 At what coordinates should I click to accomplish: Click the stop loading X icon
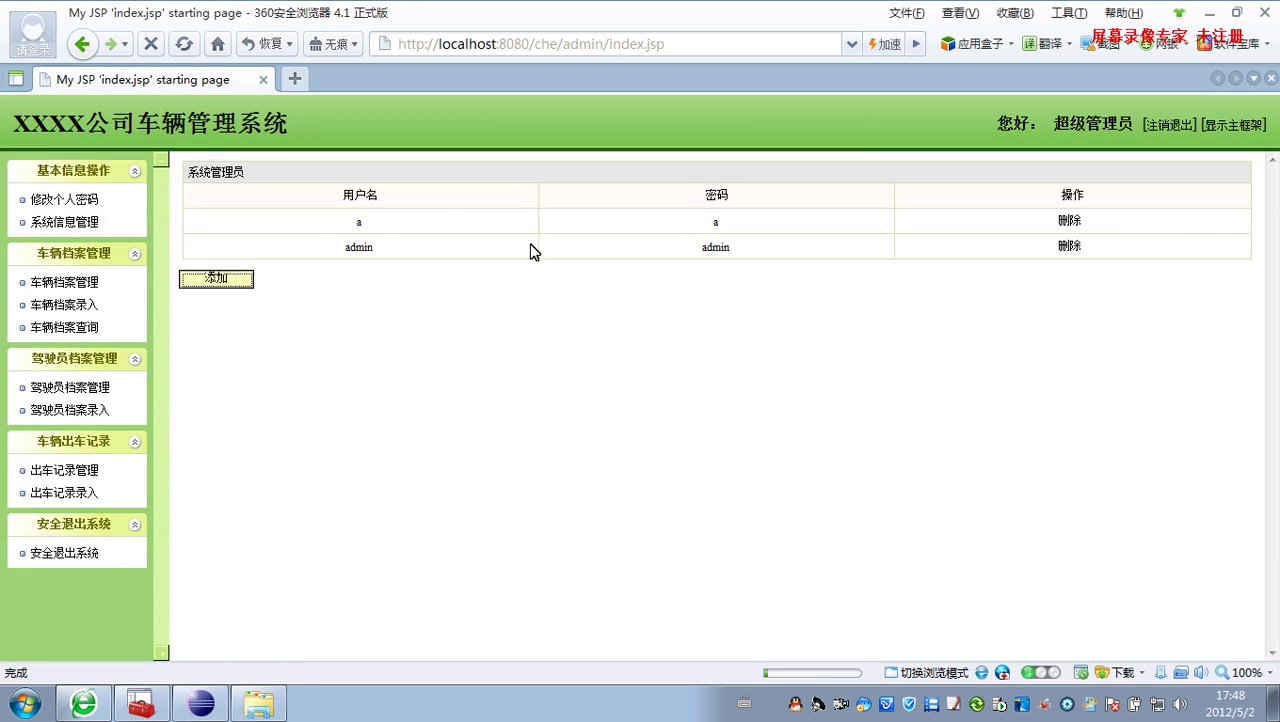coord(151,44)
